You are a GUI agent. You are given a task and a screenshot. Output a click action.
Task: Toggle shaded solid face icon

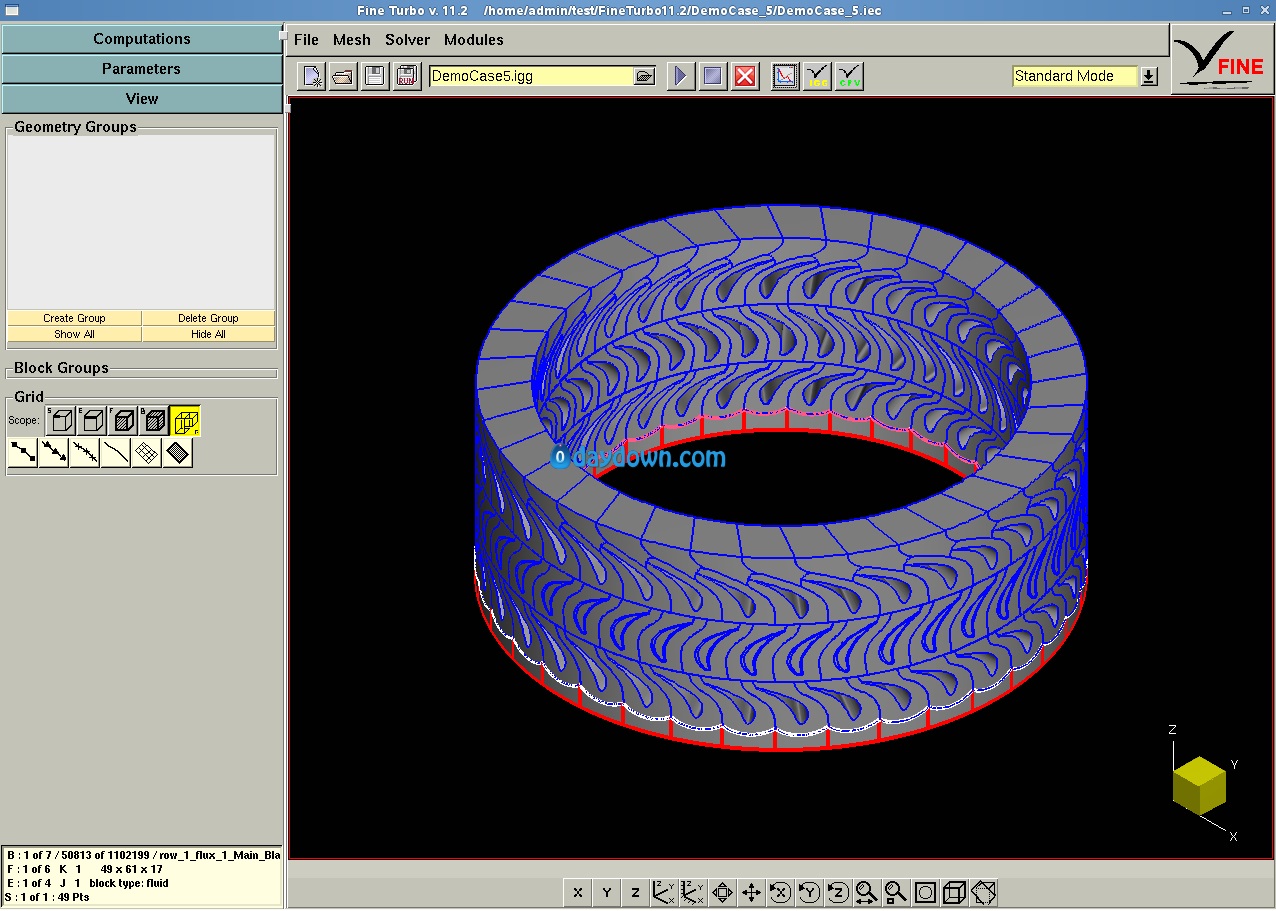coord(178,453)
